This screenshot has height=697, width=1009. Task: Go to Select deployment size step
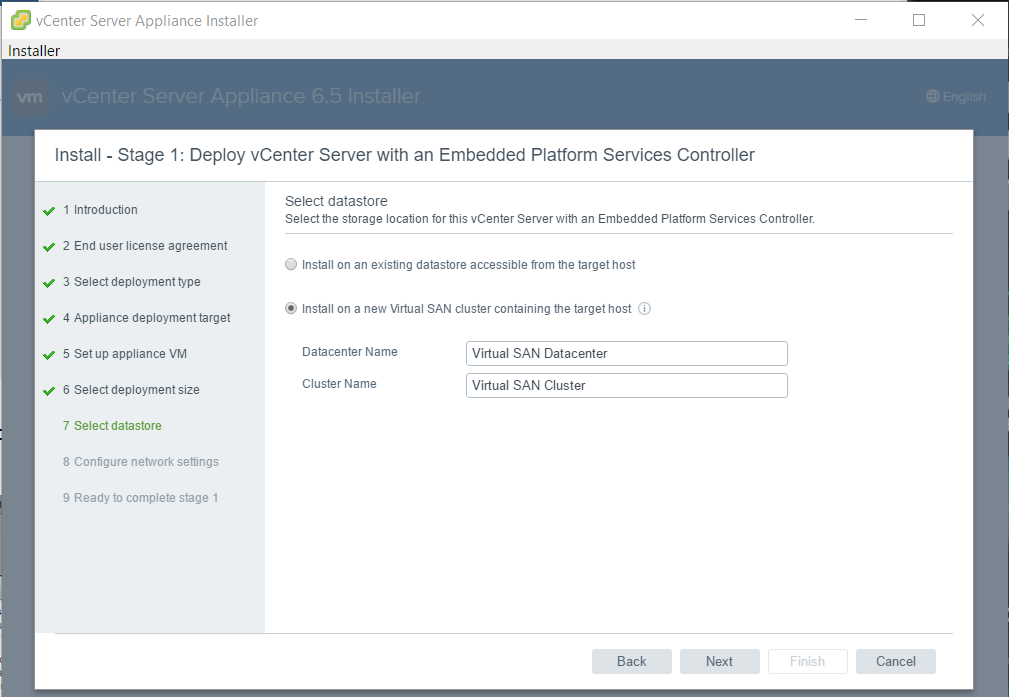(x=131, y=390)
